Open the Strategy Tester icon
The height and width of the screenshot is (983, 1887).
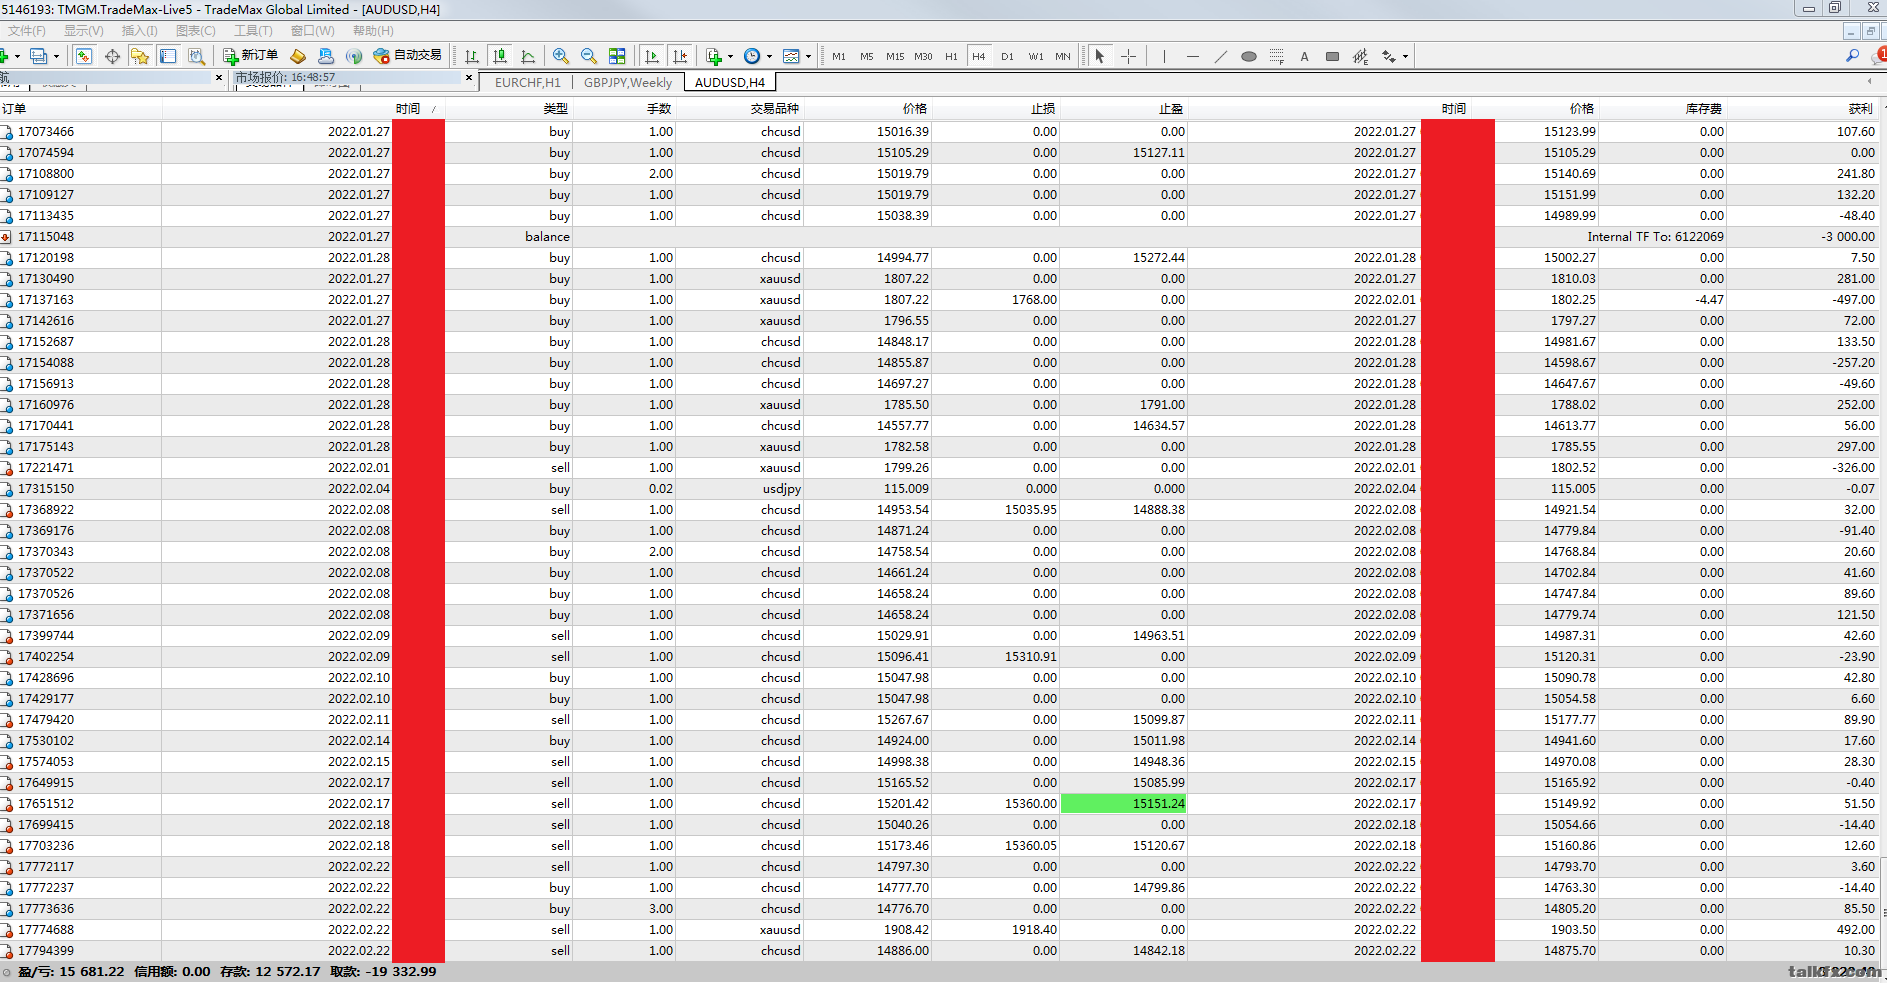(x=196, y=56)
